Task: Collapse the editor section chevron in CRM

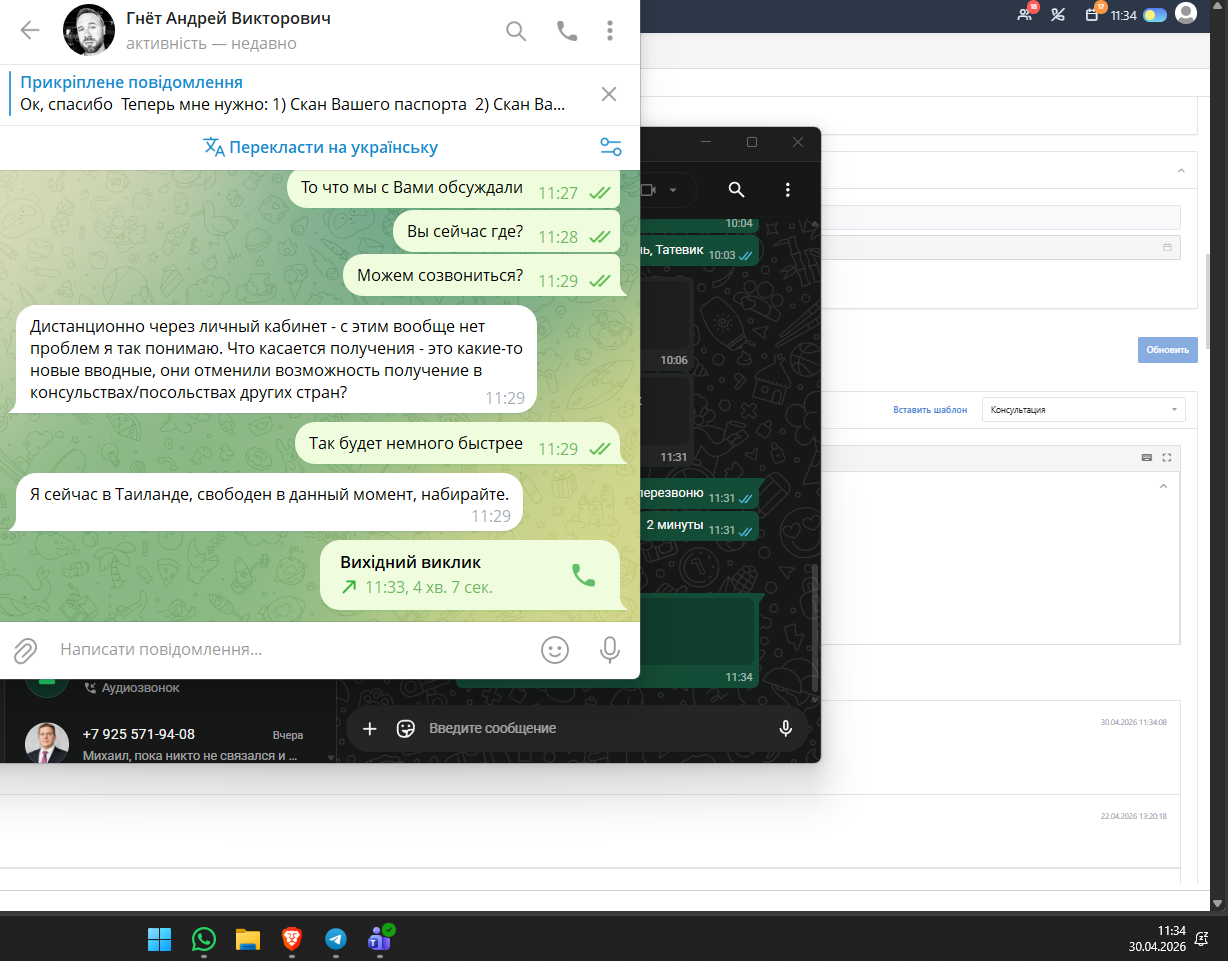Action: pos(1162,487)
